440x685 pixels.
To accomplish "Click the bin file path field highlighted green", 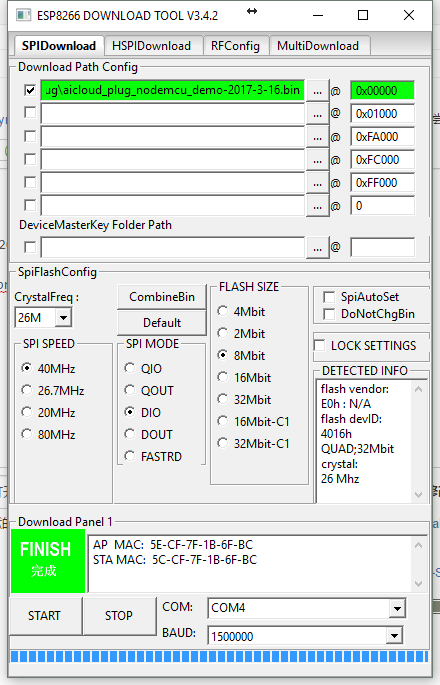I will tap(173, 90).
